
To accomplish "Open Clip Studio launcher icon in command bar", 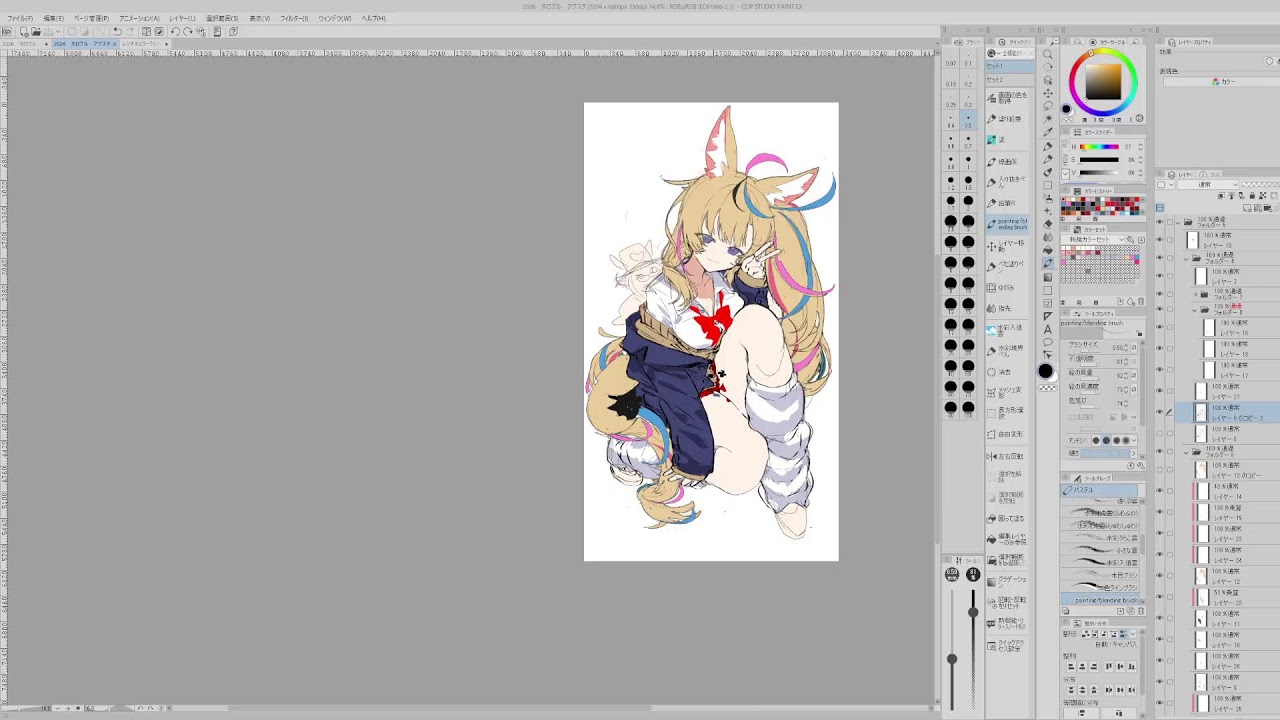I will [7, 32].
